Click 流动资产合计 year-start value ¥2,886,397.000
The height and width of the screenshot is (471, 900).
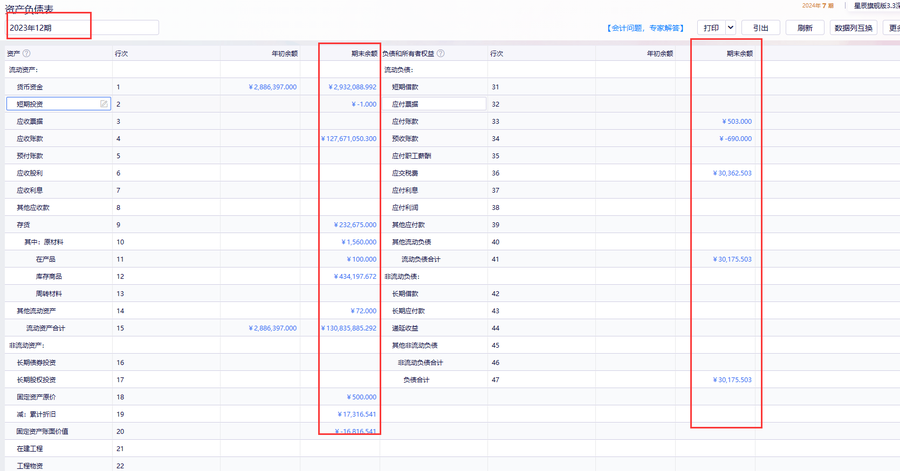(273, 328)
